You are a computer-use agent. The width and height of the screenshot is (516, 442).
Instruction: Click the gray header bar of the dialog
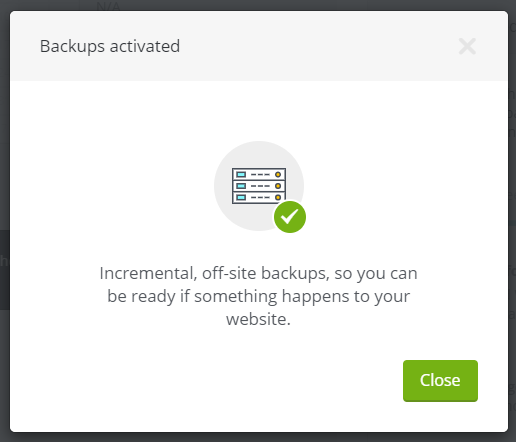259,46
